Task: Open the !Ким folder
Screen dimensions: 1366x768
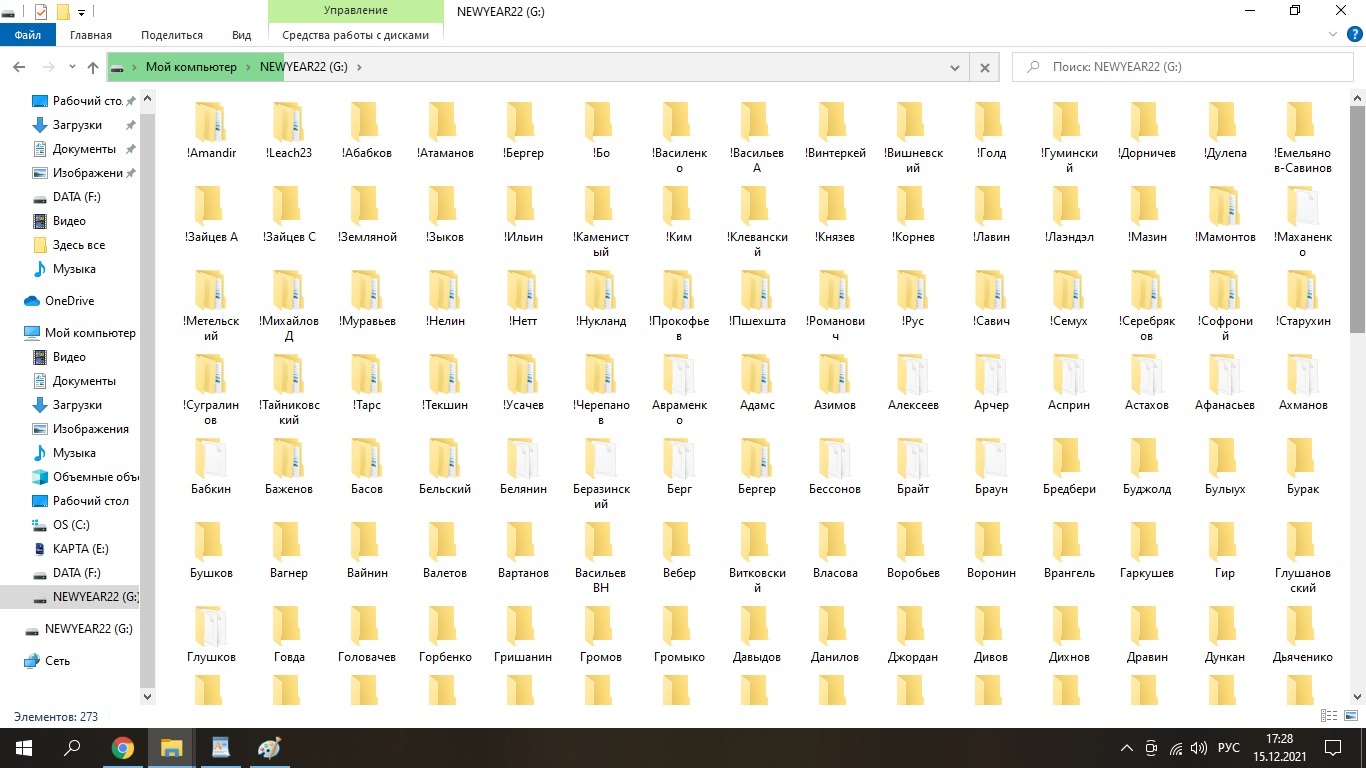Action: point(679,214)
